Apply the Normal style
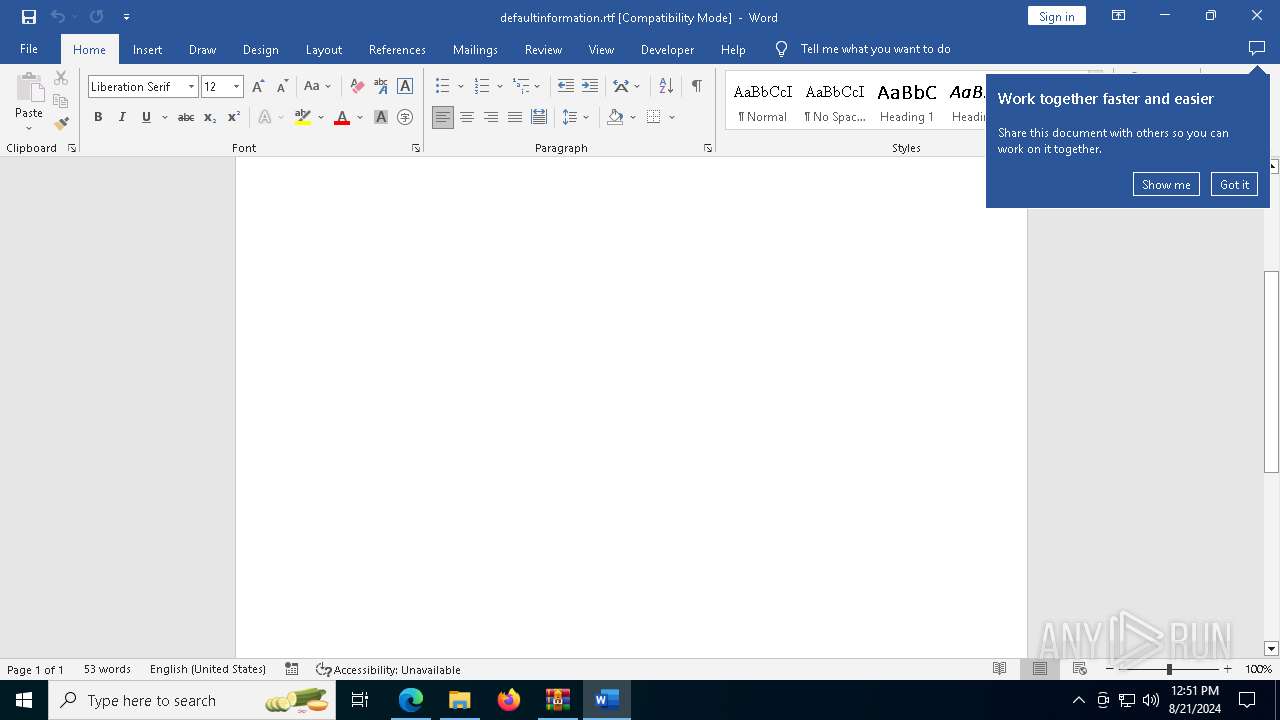 pyautogui.click(x=763, y=102)
